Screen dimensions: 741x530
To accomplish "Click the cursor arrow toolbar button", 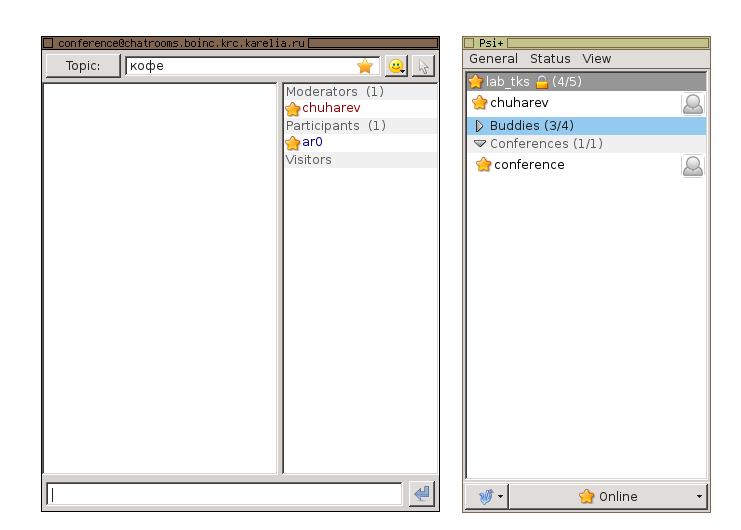I will (423, 67).
